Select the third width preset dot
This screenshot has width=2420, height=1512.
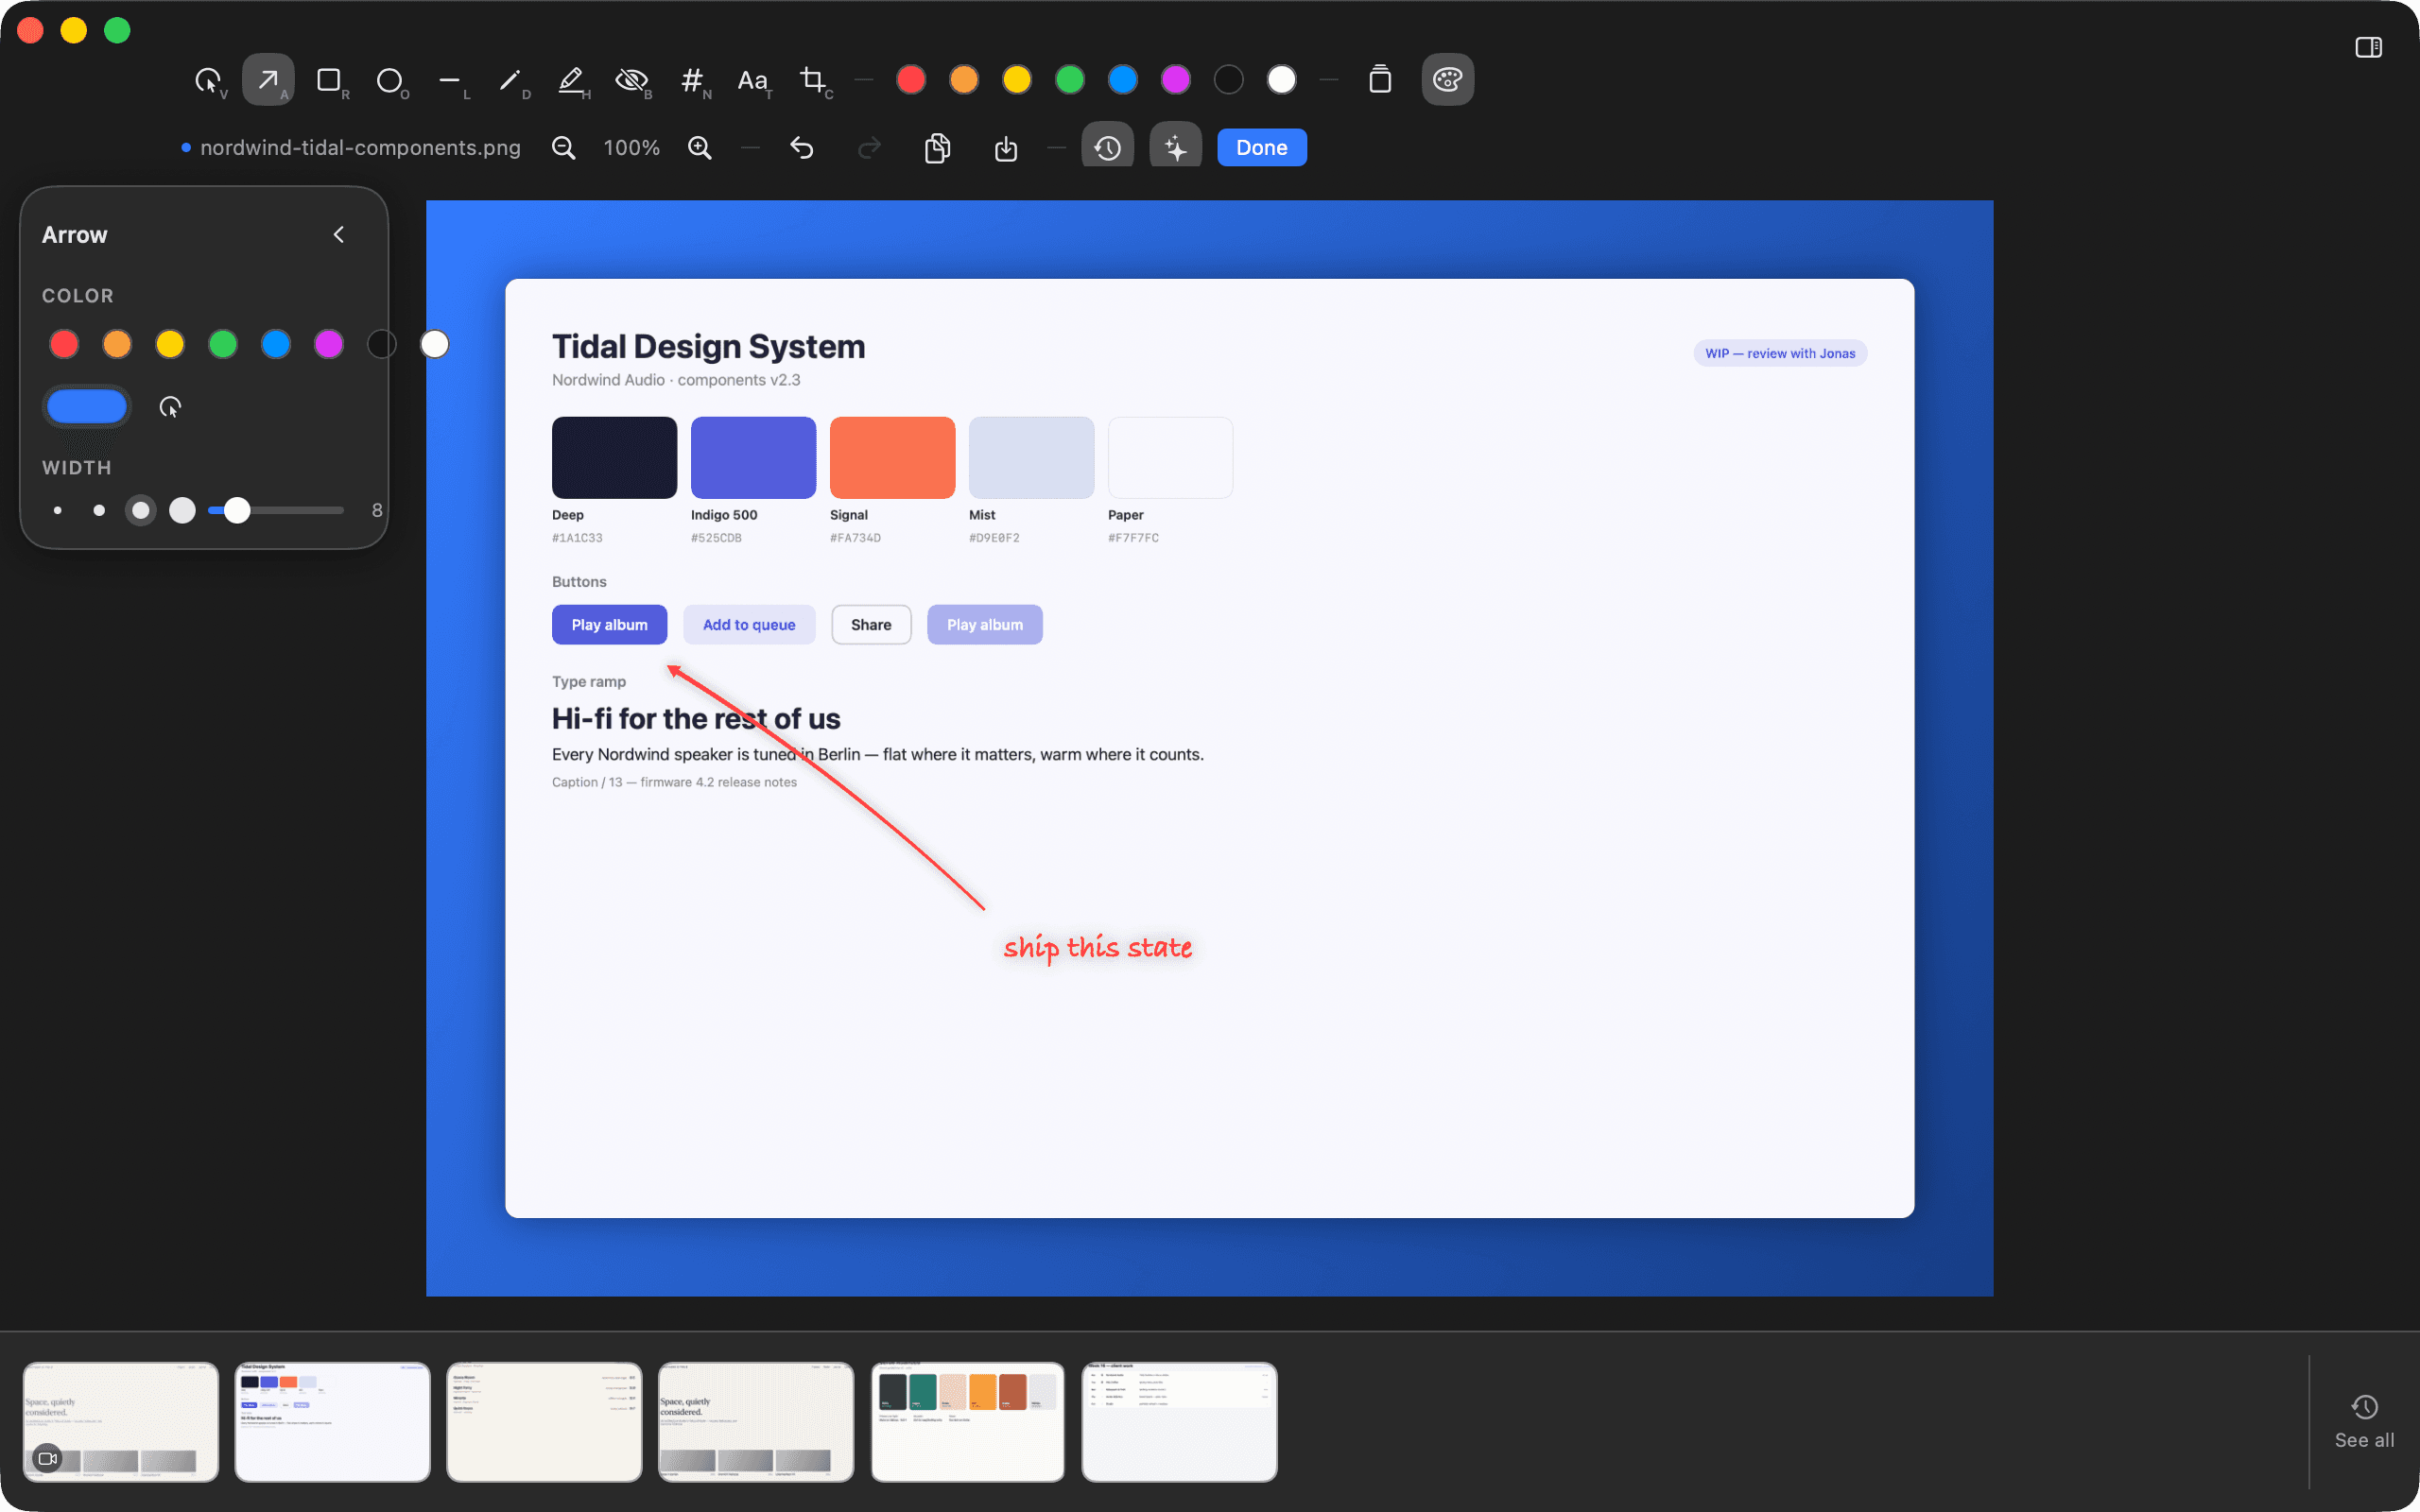(x=141, y=511)
